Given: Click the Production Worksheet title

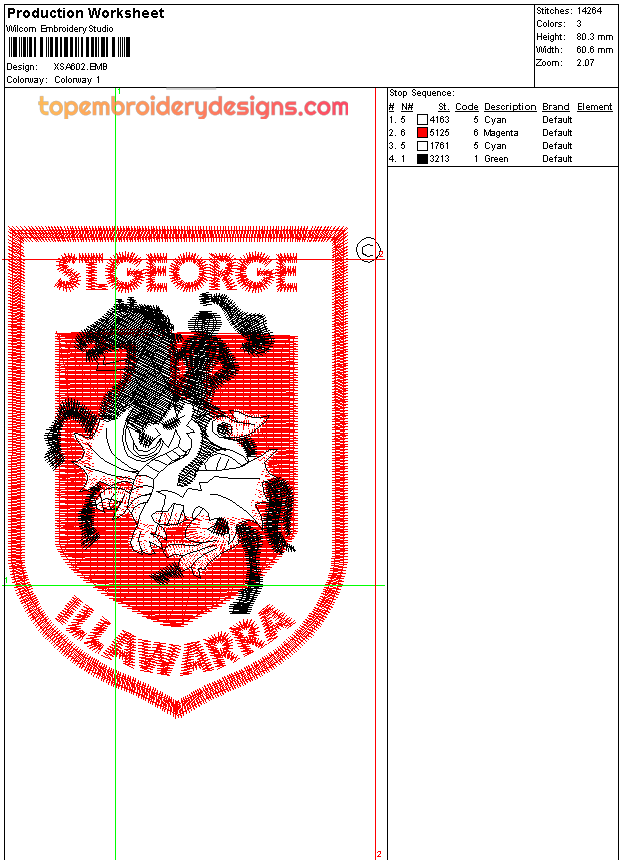Looking at the screenshot, I should pos(86,13).
